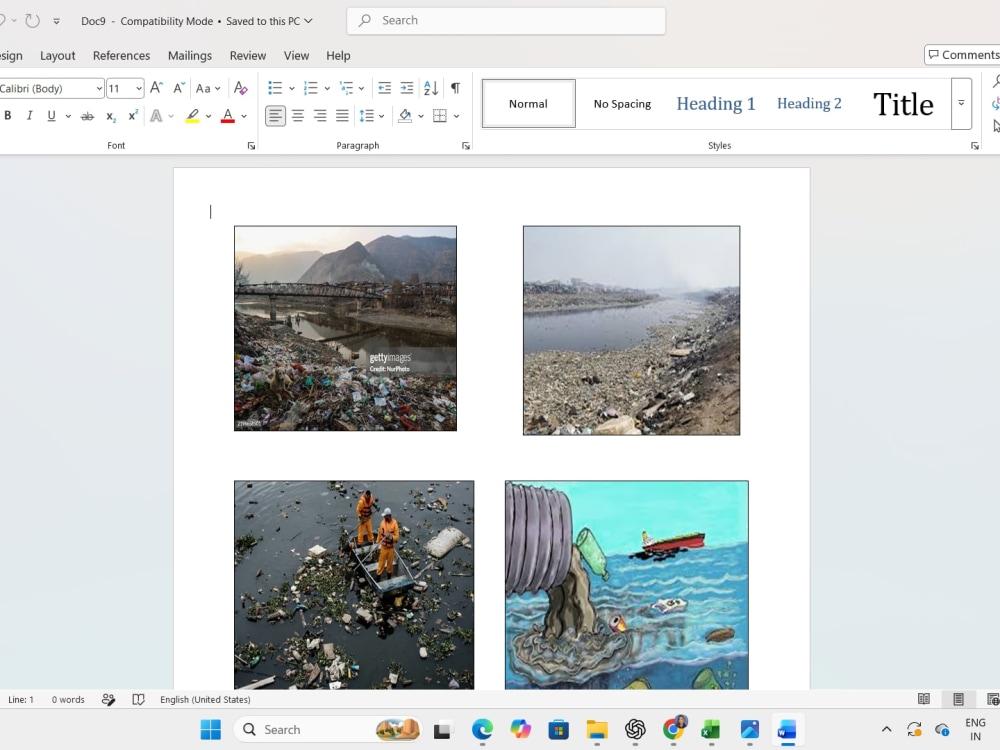1000x750 pixels.
Task: Click Clear All Formatting icon
Action: (240, 88)
